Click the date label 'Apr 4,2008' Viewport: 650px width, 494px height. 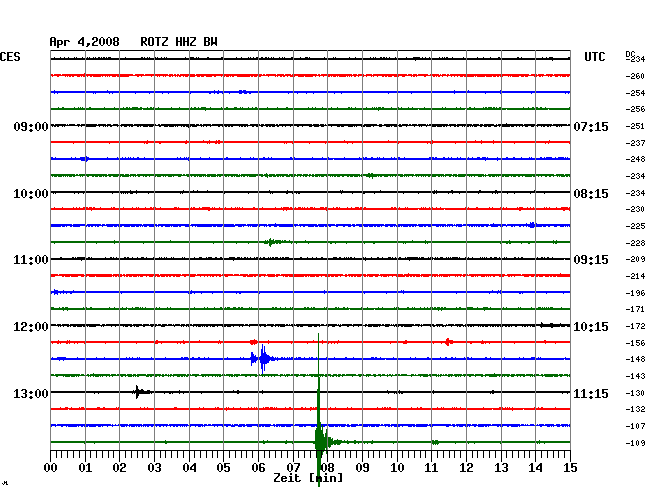pos(85,42)
